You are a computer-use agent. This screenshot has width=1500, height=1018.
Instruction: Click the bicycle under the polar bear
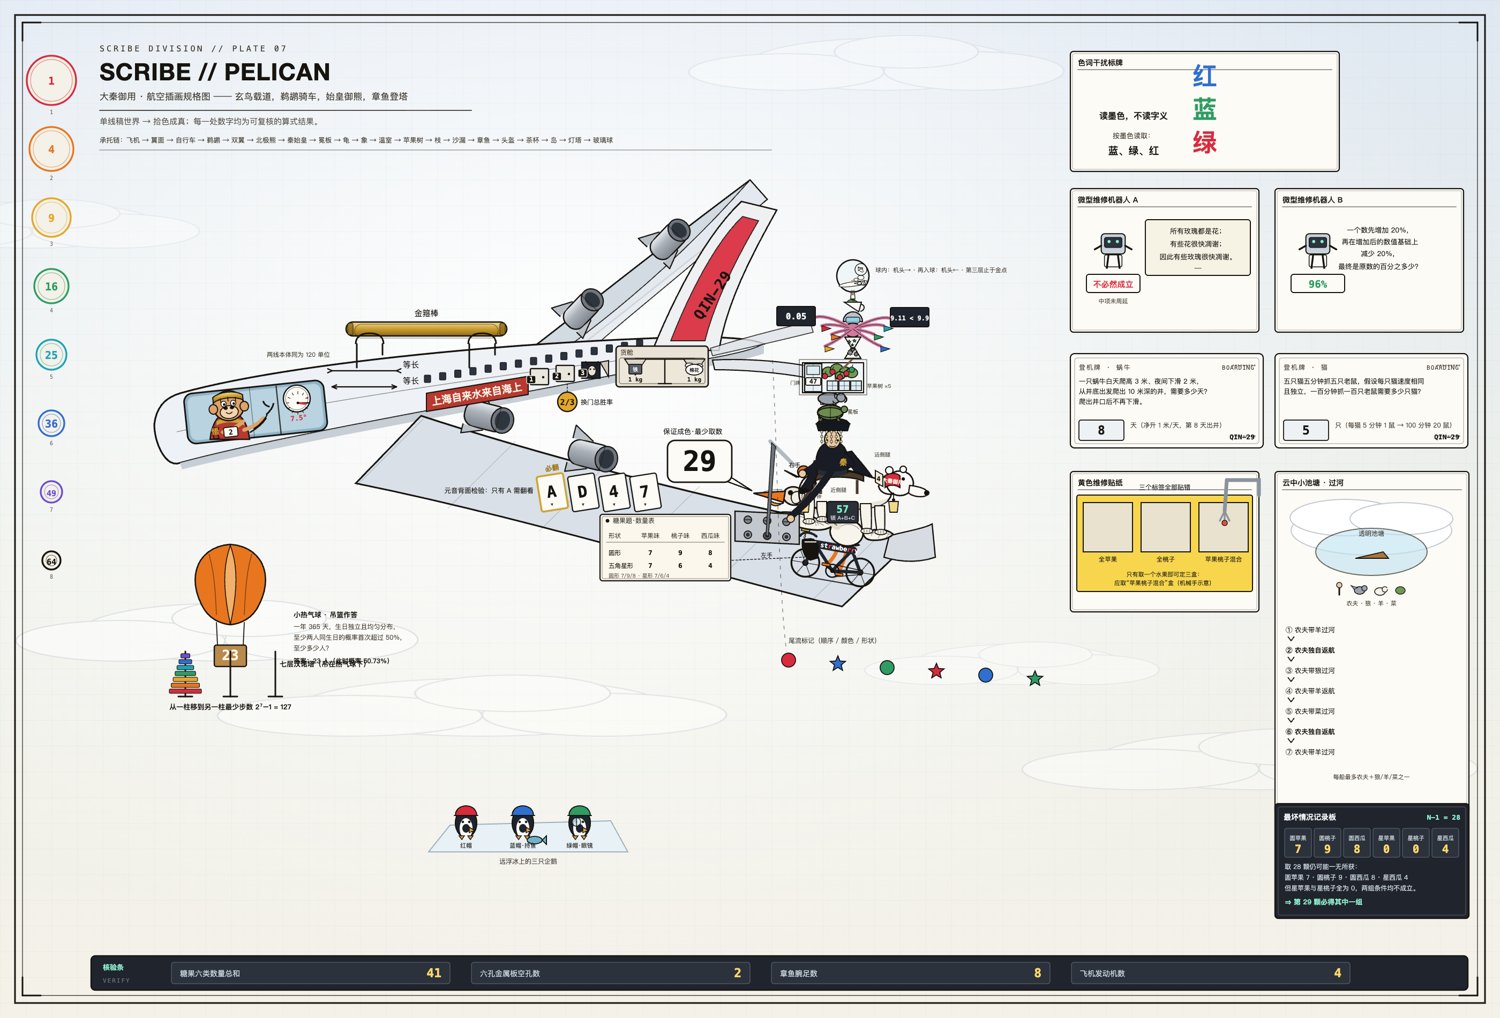(x=832, y=563)
